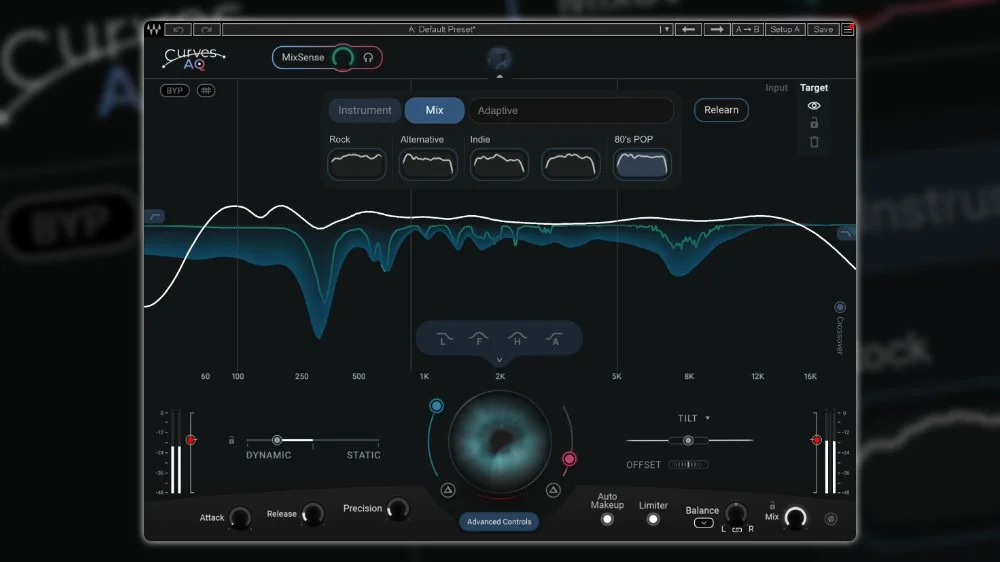The image size is (1000, 562).
Task: Click the Precision knob
Action: [397, 508]
